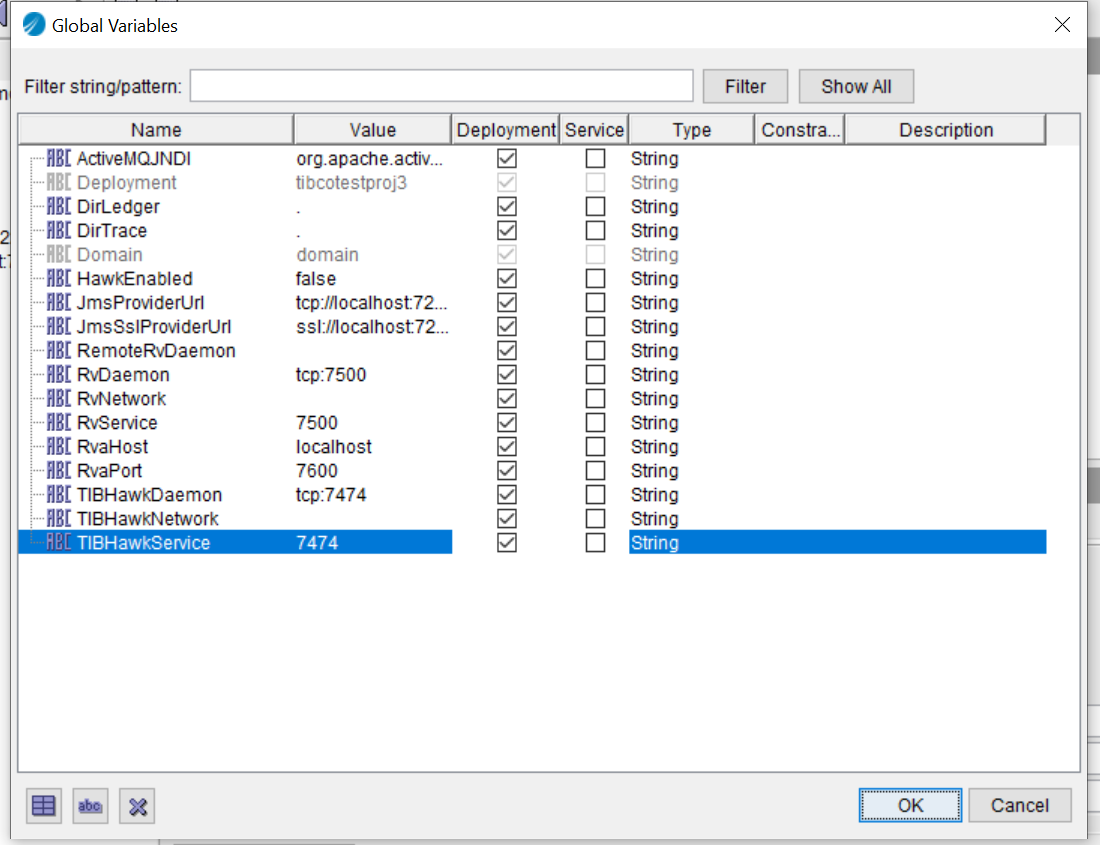The width and height of the screenshot is (1100, 845).
Task: Click the ABC icon beside DirLedger
Action: tap(59, 206)
